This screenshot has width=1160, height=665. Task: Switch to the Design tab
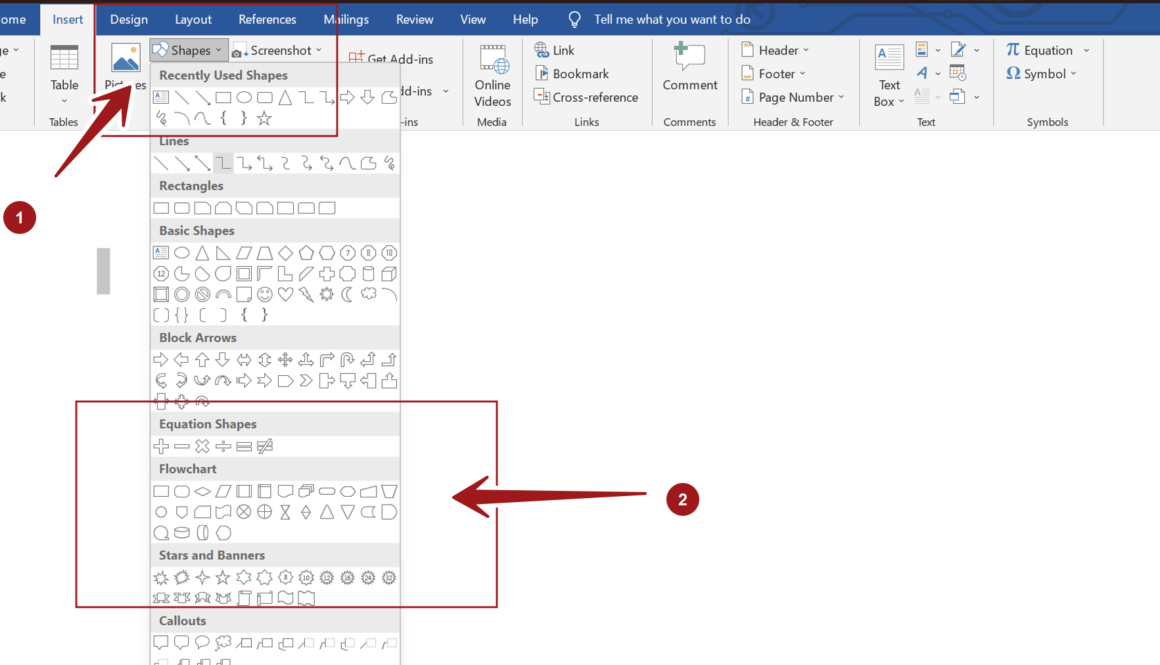(129, 19)
